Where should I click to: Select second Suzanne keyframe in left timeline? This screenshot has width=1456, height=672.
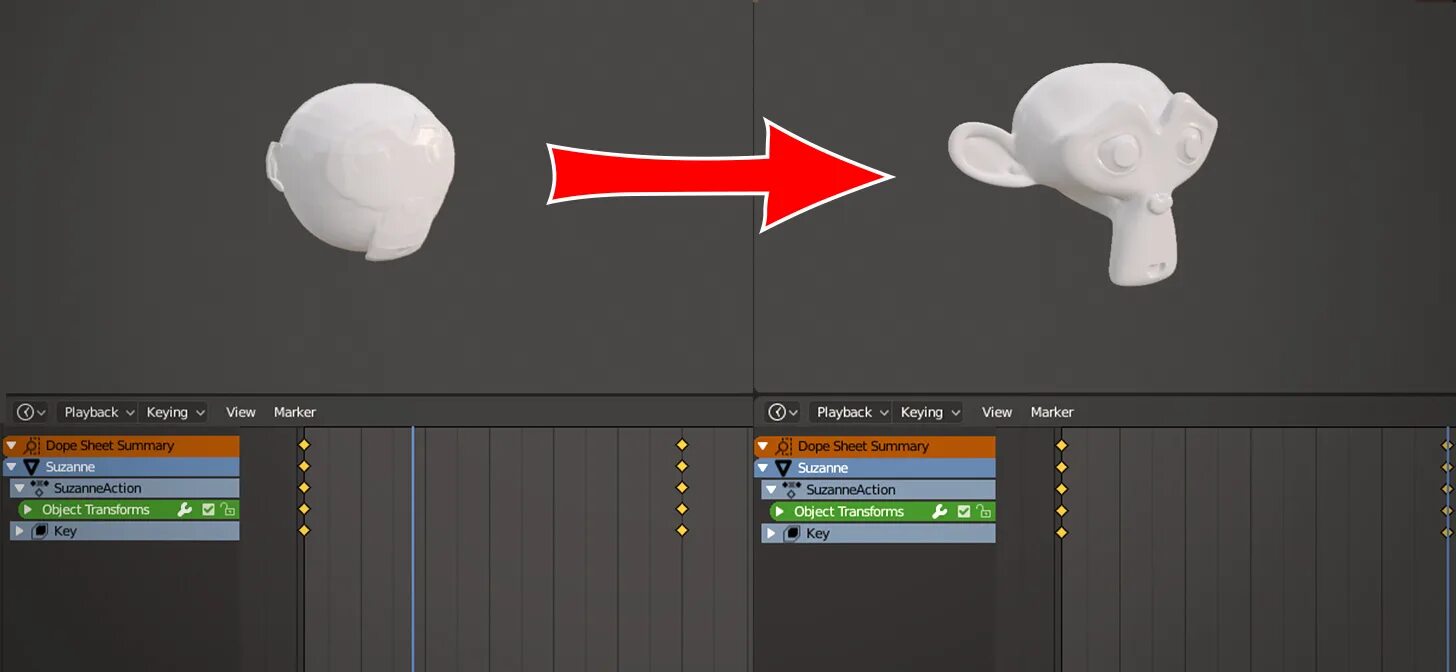[682, 466]
